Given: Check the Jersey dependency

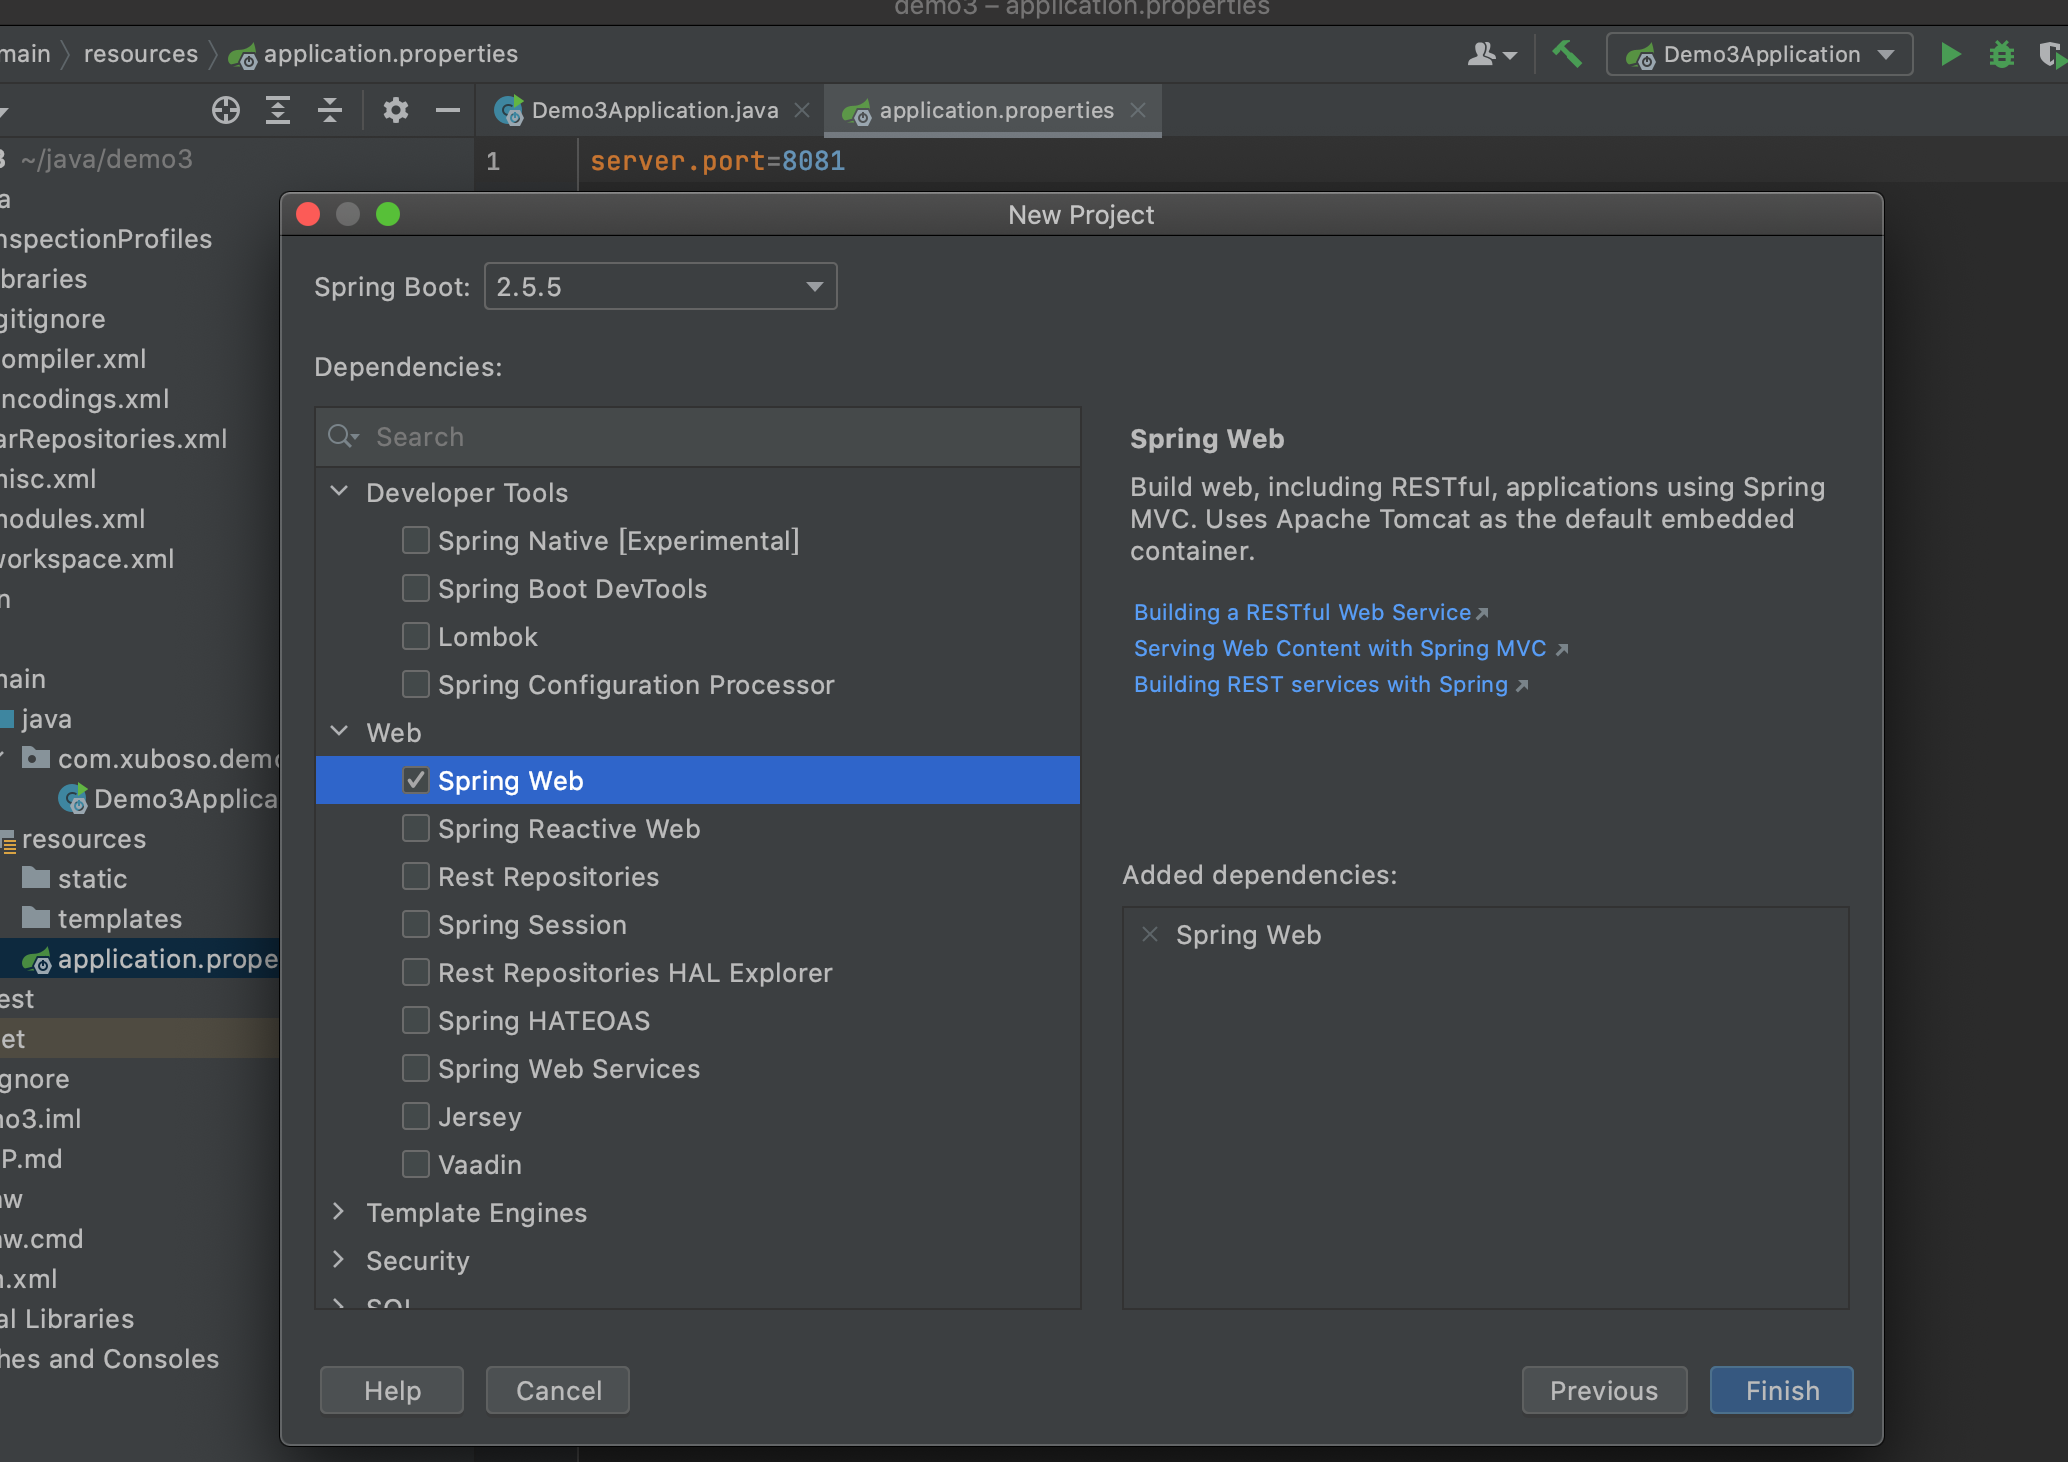Looking at the screenshot, I should click(x=416, y=1116).
